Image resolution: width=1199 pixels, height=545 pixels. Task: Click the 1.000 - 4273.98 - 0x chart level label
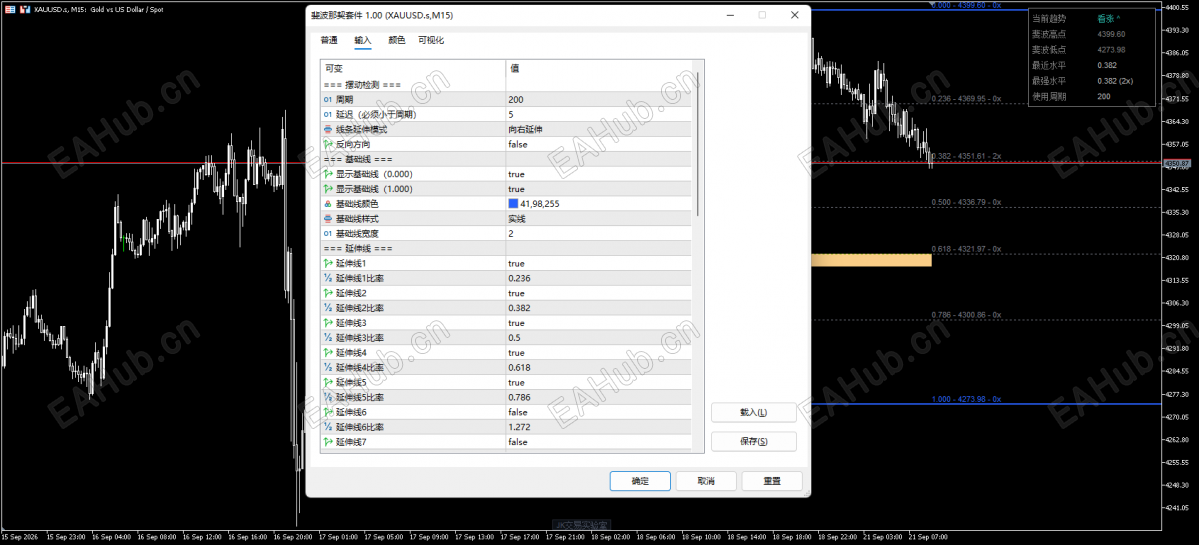[966, 399]
